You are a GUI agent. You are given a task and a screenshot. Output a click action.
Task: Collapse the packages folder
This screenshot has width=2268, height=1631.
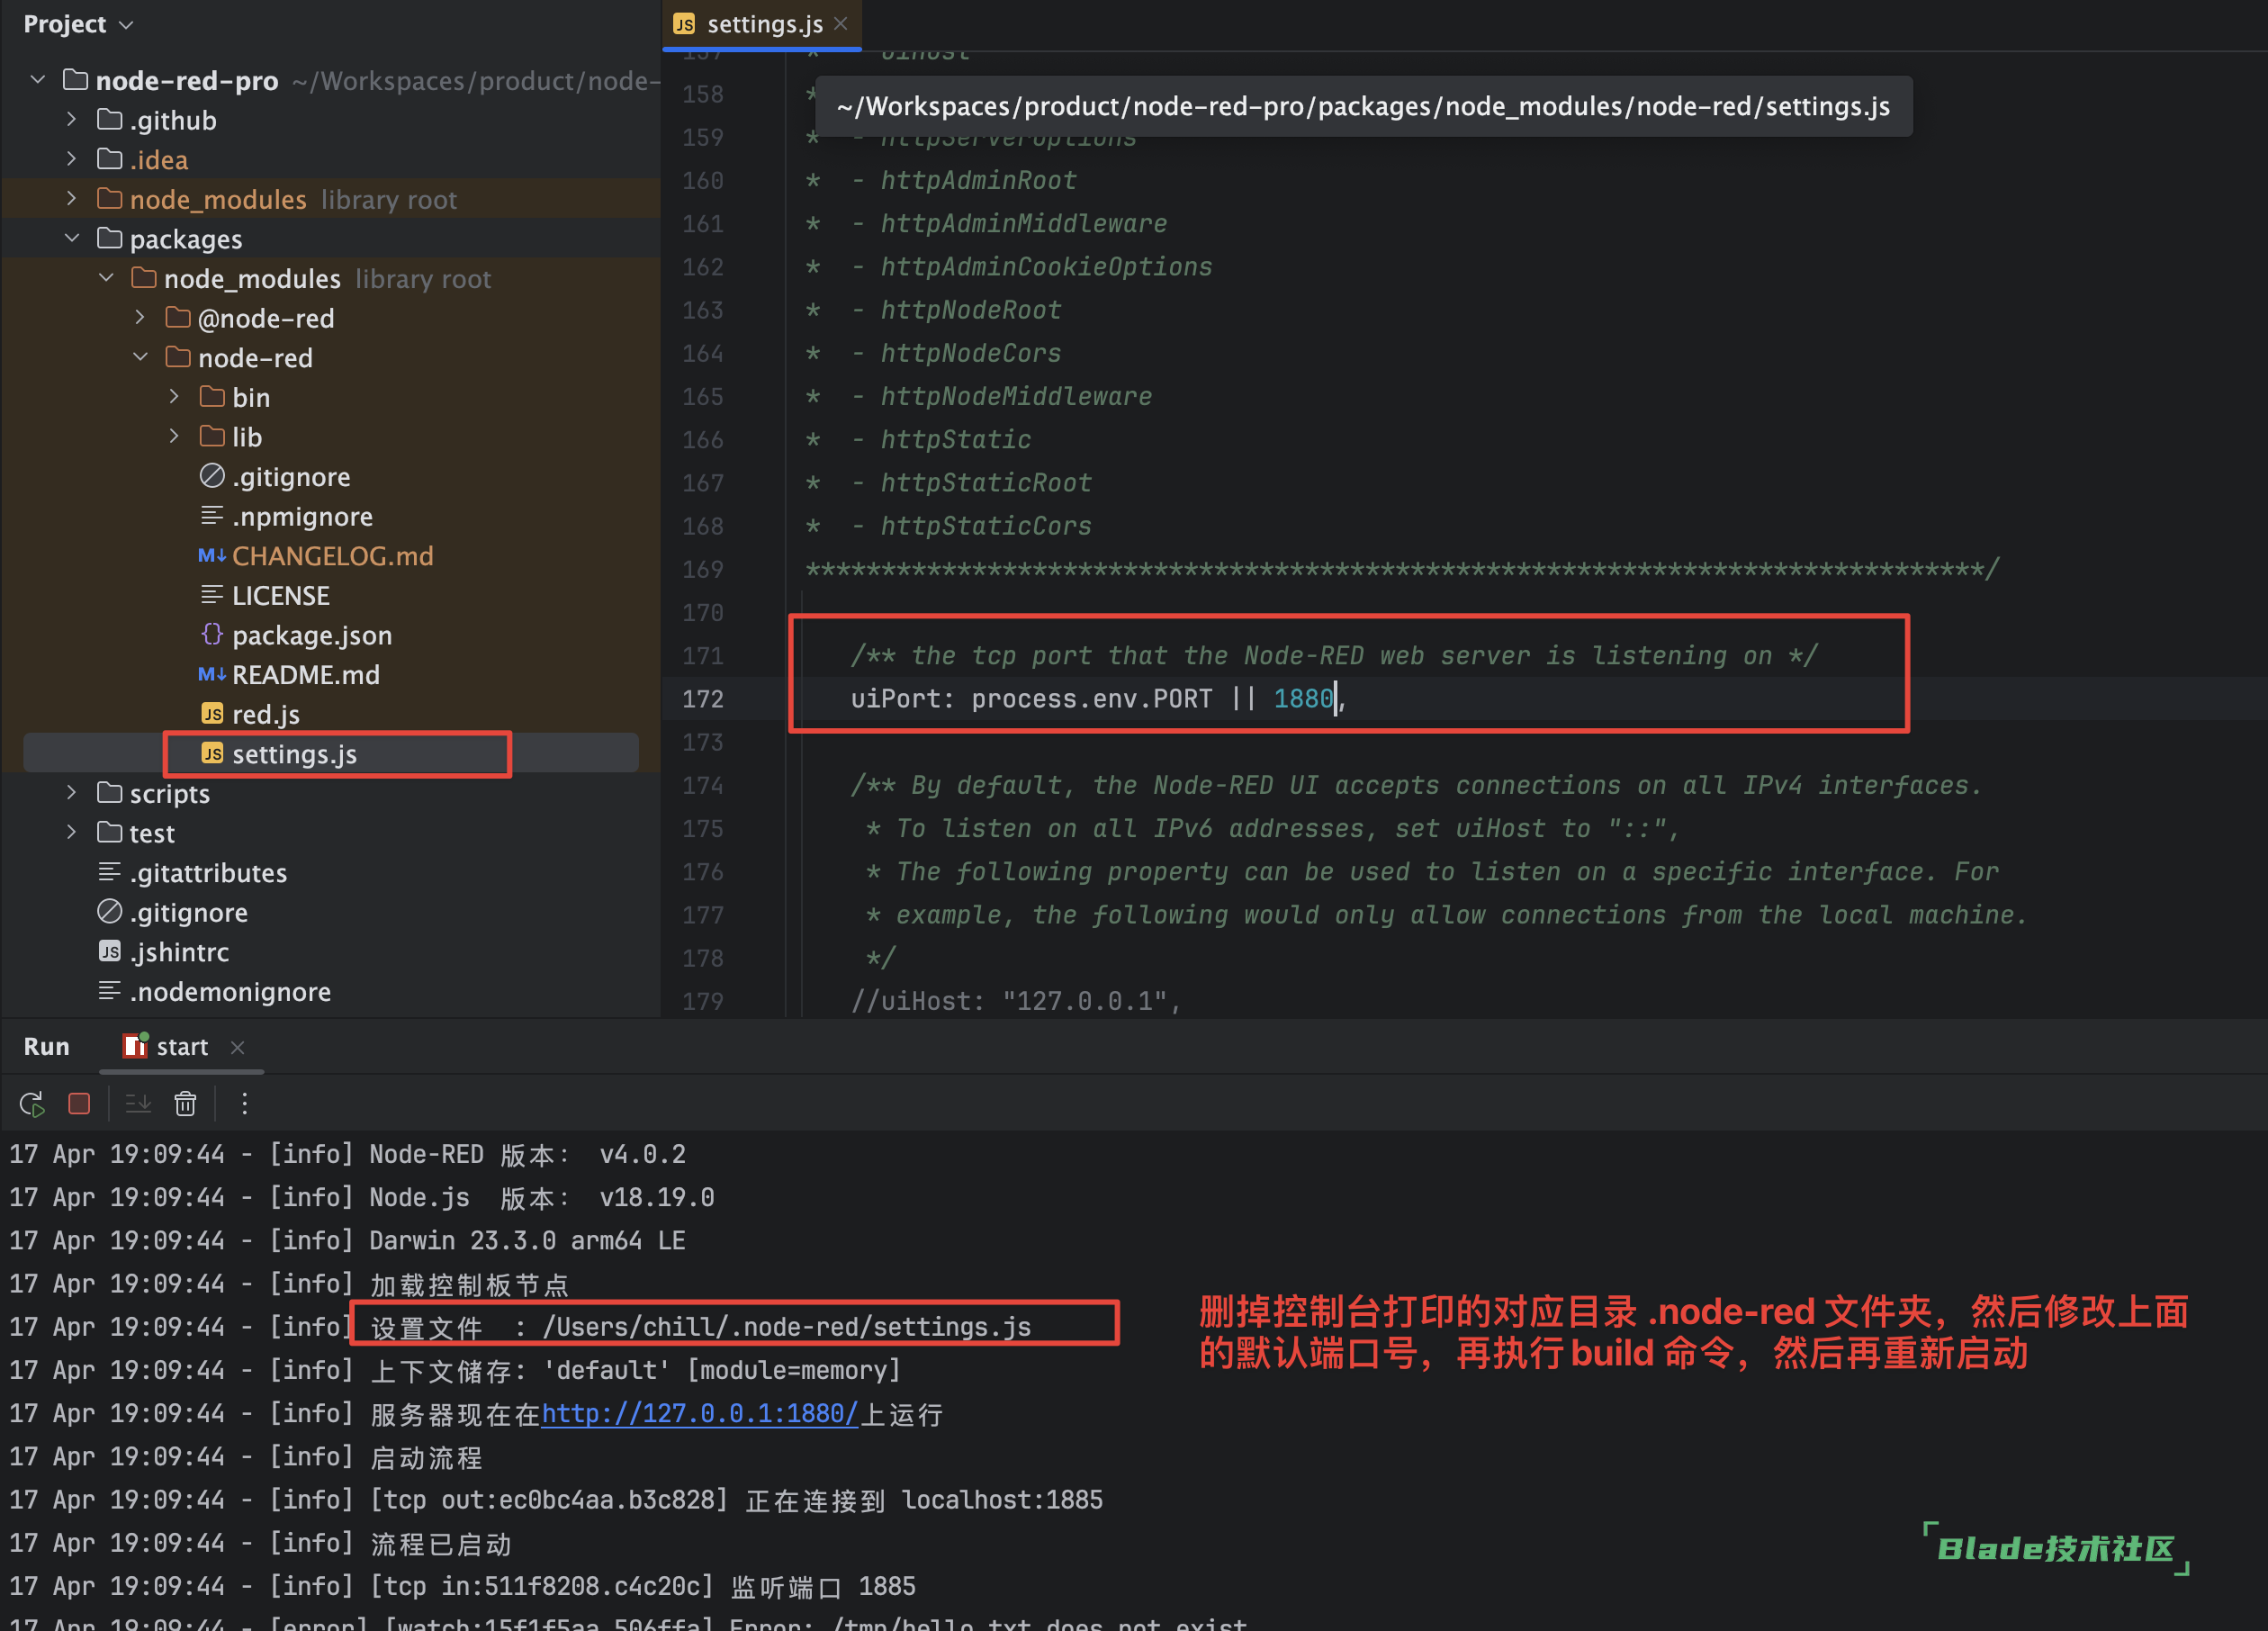coord(71,238)
